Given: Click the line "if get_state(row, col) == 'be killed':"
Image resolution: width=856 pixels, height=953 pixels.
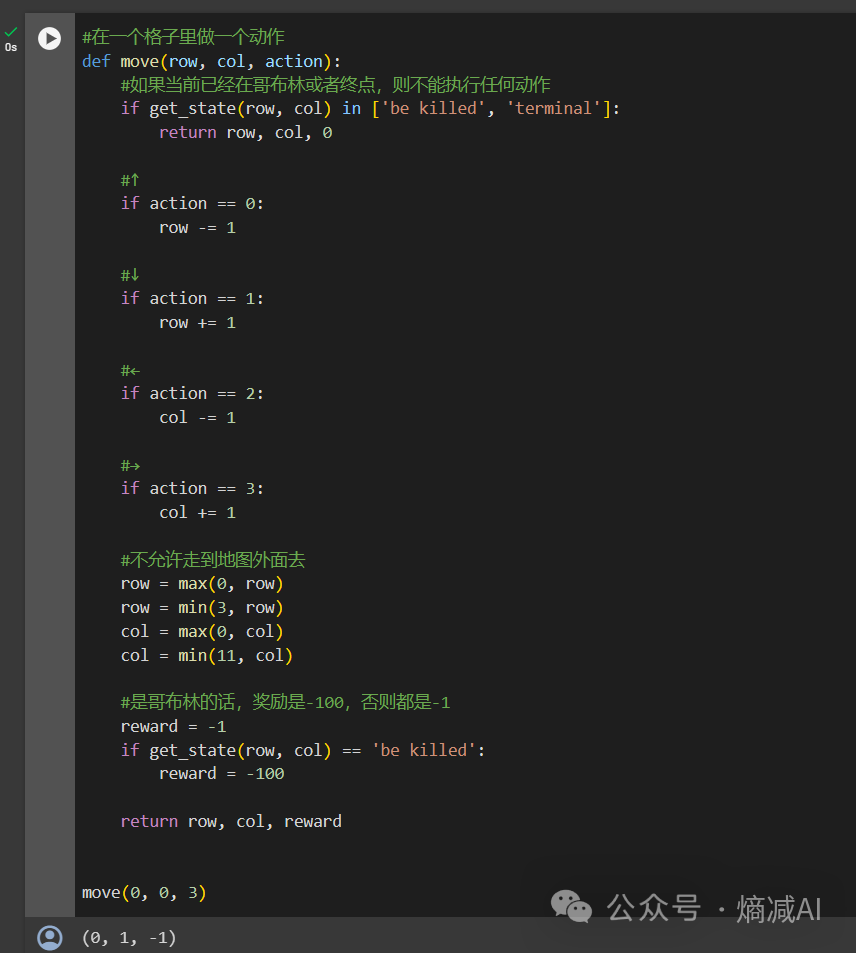Looking at the screenshot, I should pyautogui.click(x=303, y=750).
